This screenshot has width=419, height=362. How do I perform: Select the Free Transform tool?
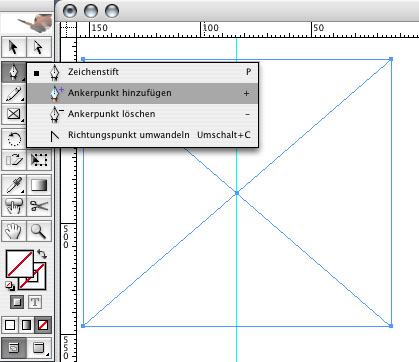point(39,160)
